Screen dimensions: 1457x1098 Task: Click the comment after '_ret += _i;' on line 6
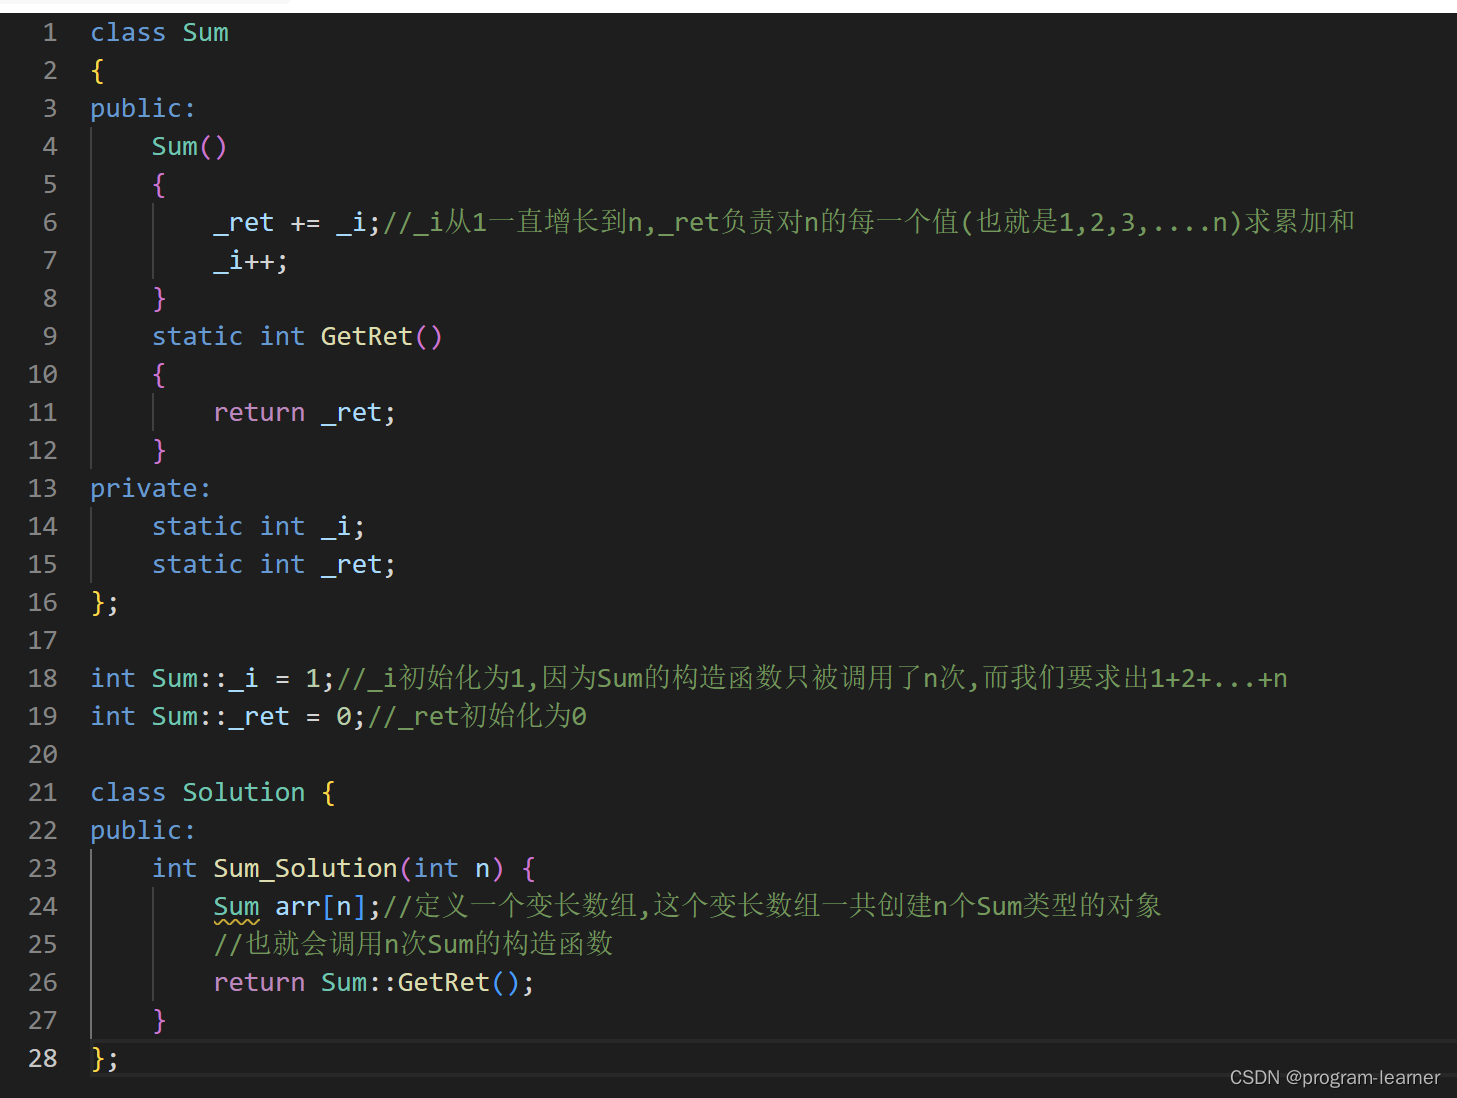tap(869, 223)
